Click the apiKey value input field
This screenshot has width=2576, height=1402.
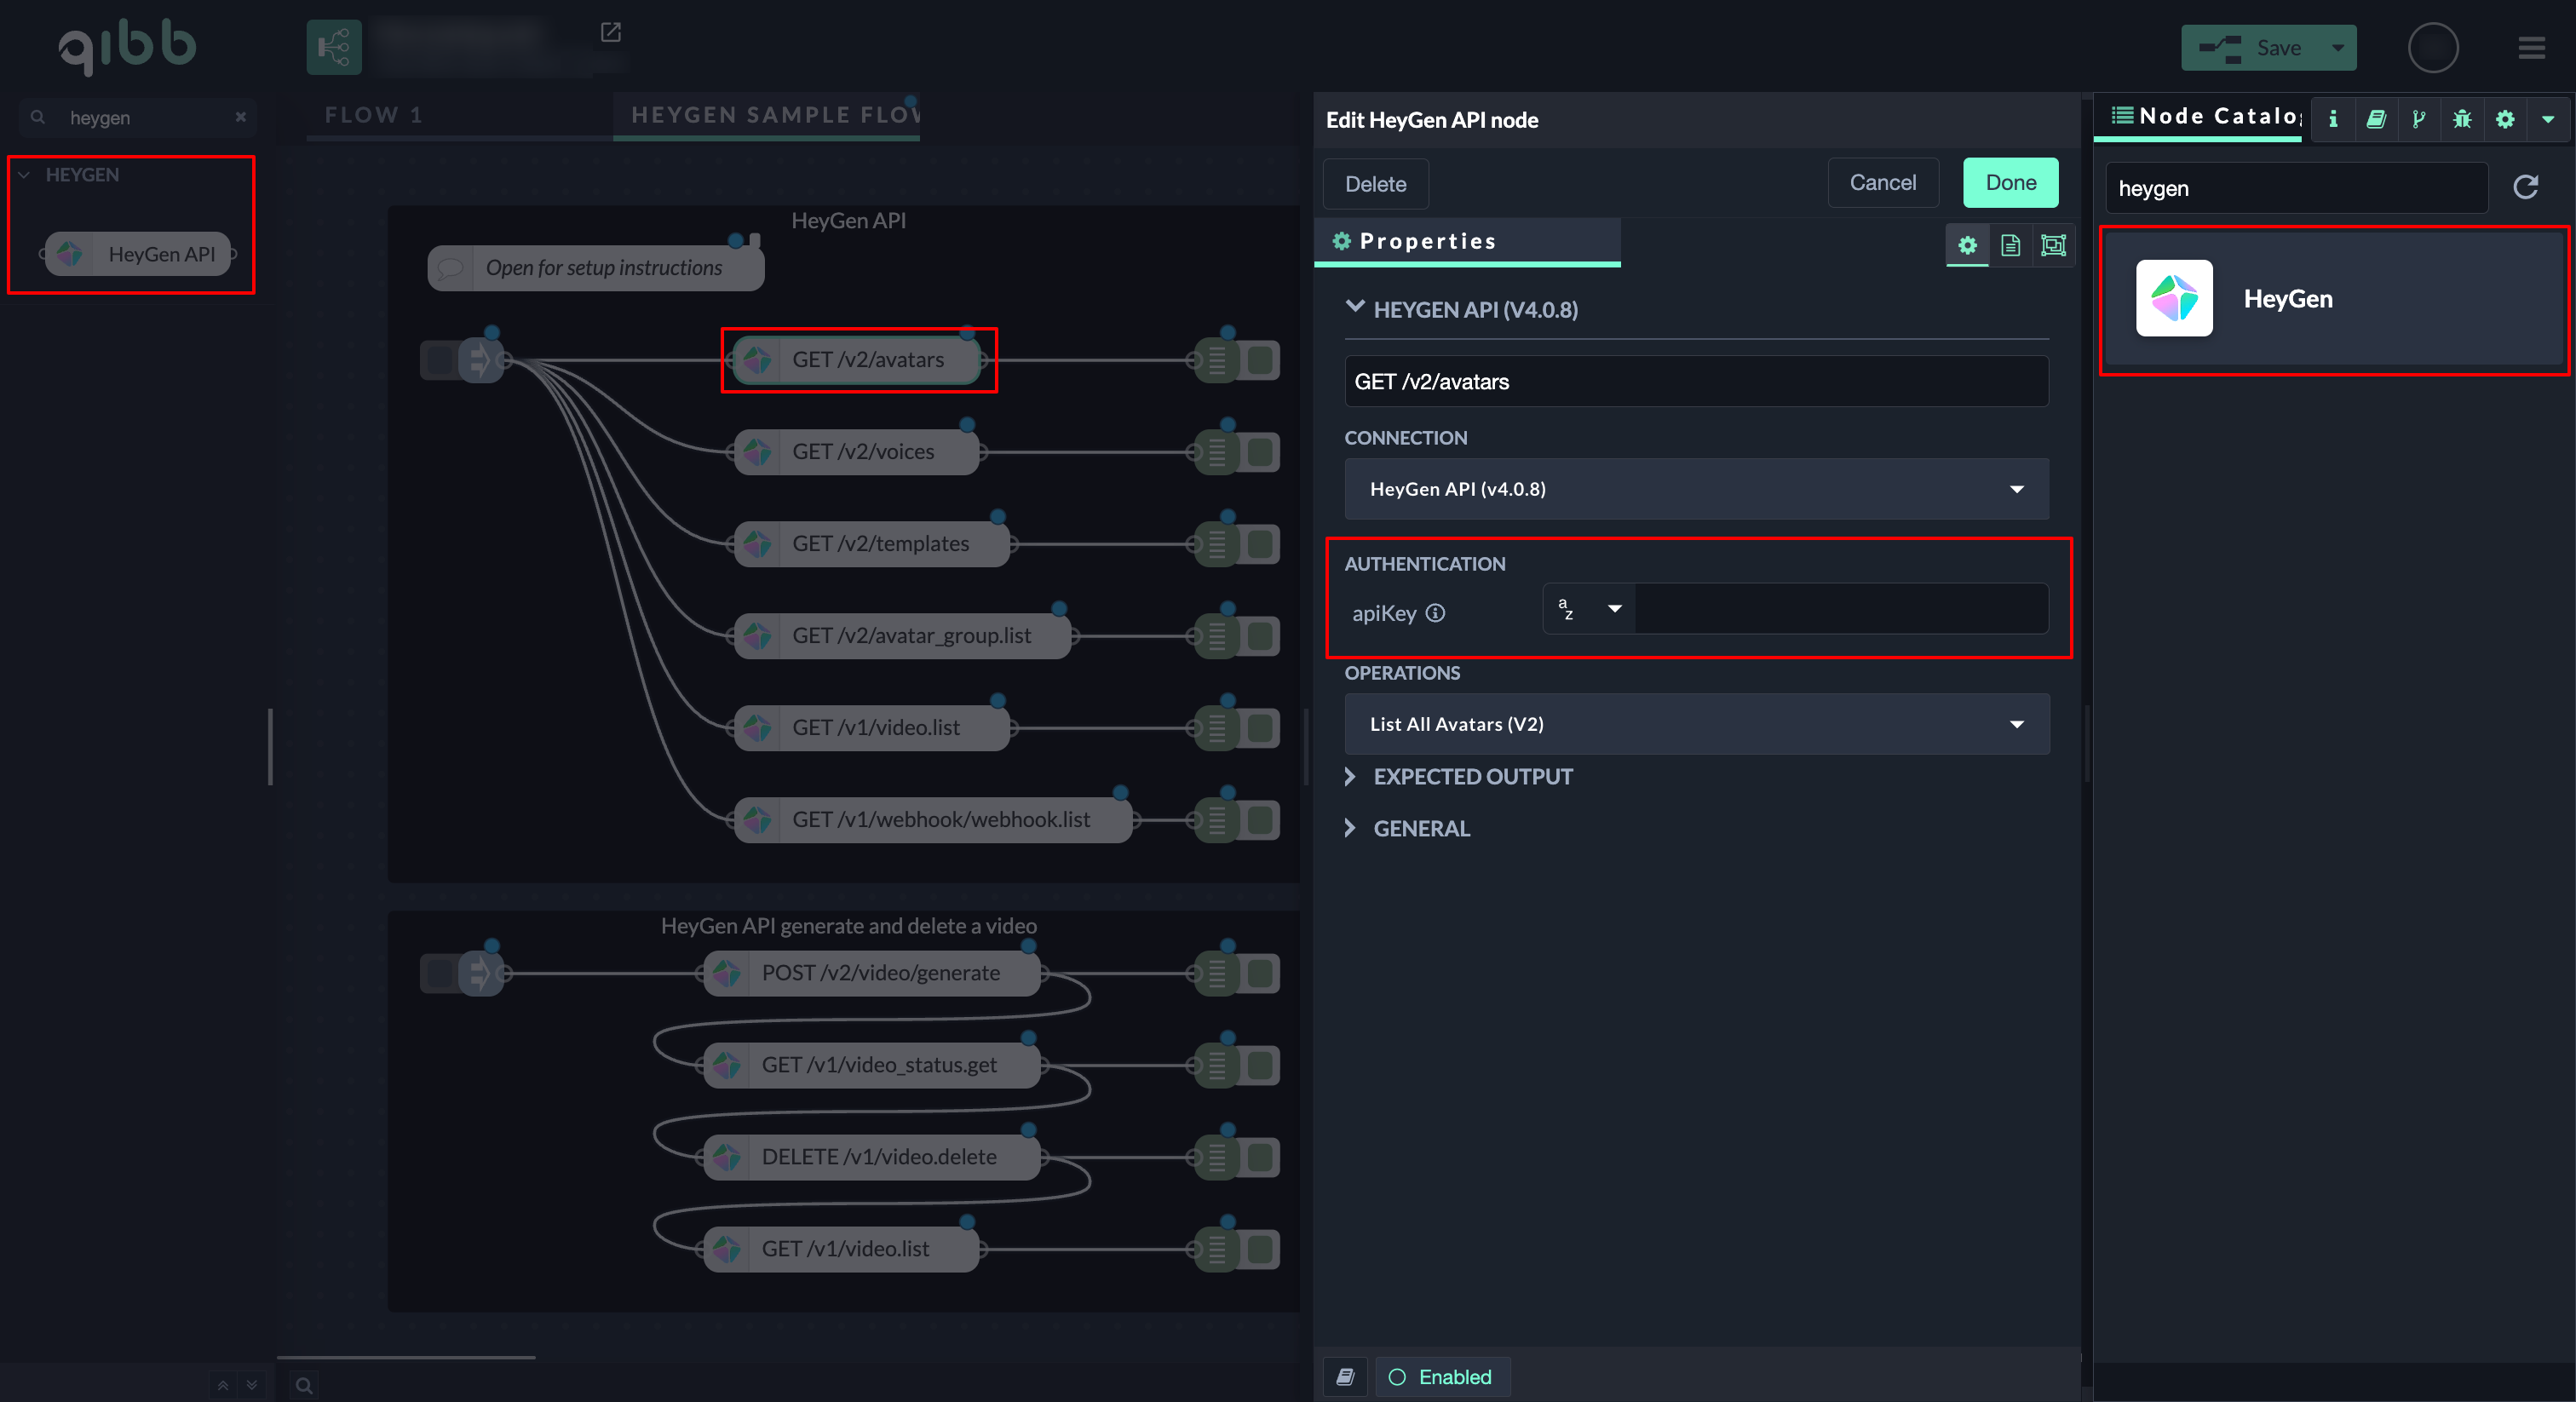(1840, 609)
